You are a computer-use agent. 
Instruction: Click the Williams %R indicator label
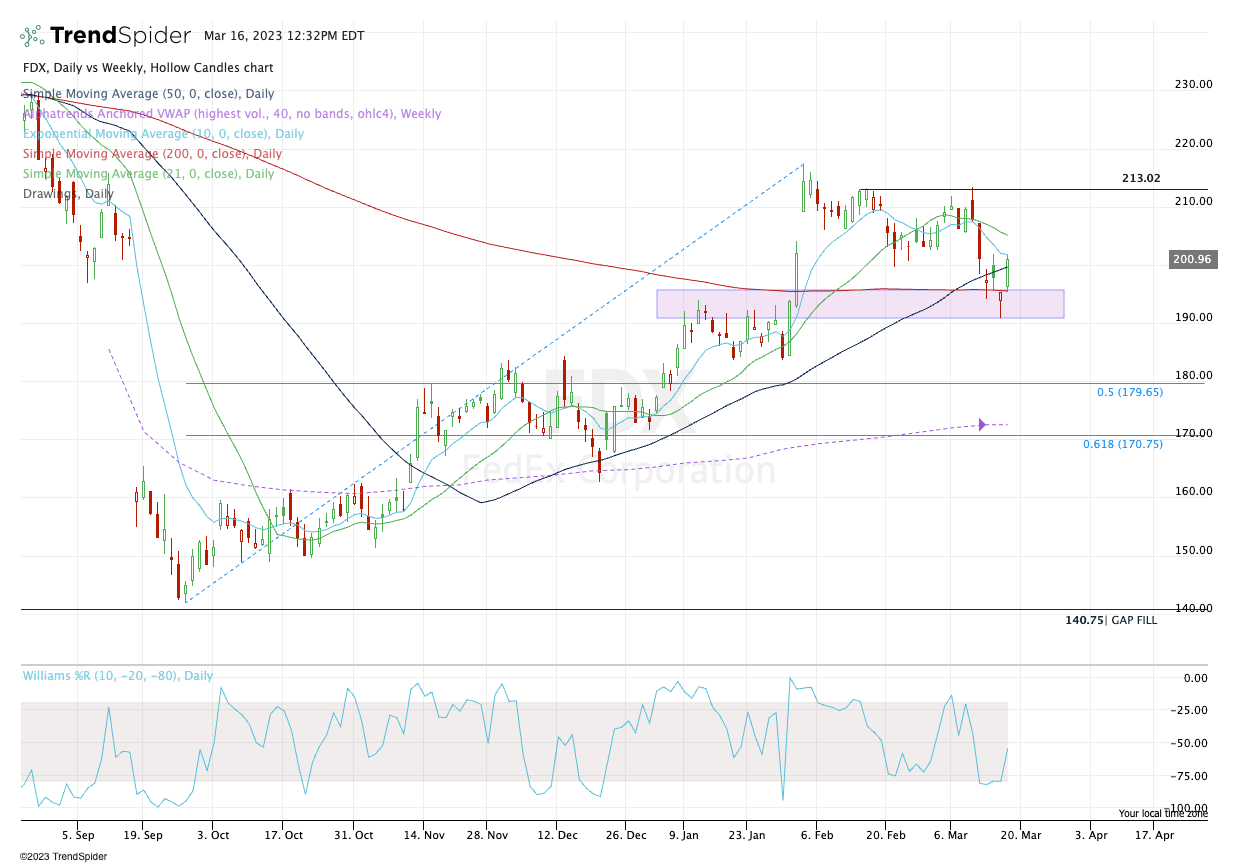(118, 676)
